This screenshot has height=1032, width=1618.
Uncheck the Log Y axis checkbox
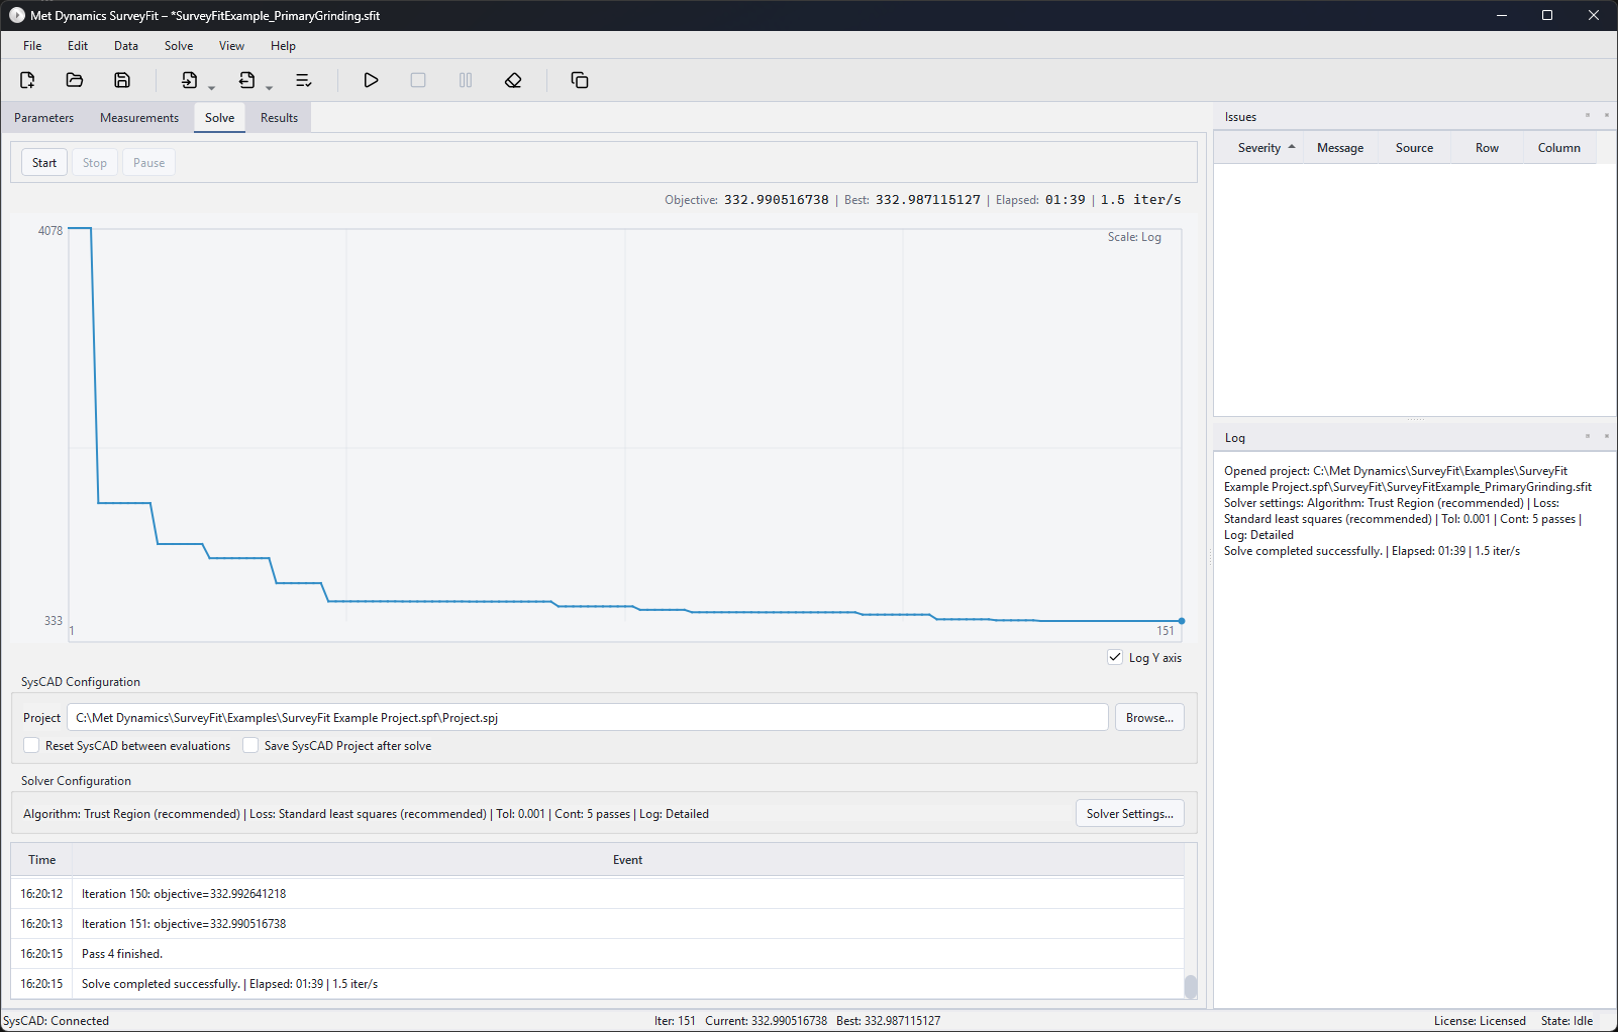1115,657
